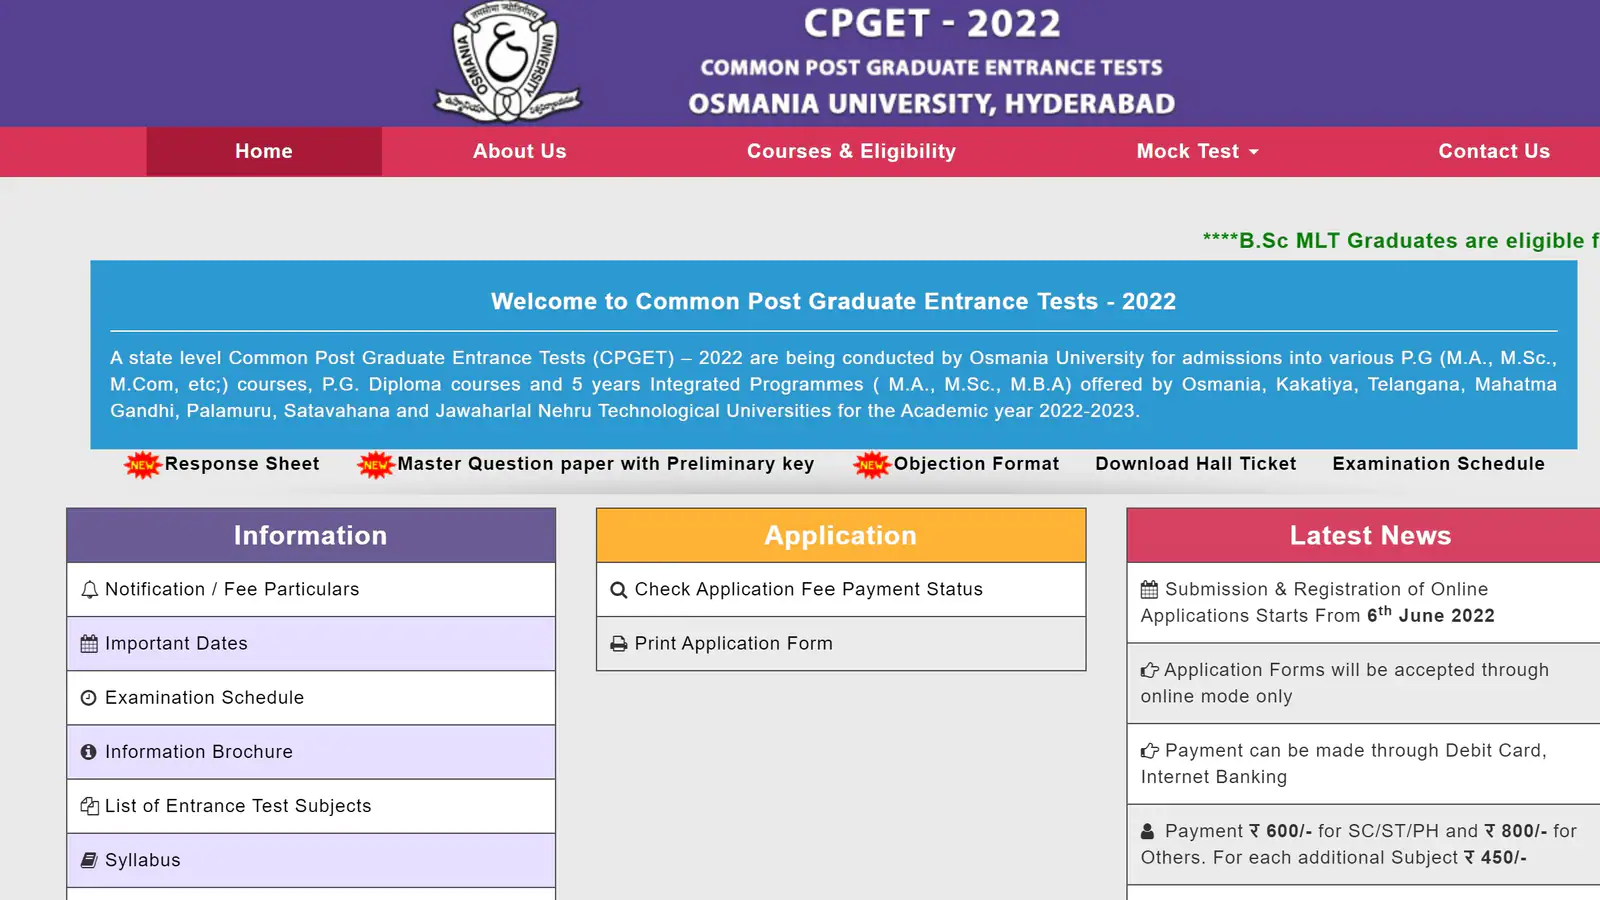
Task: Click the info icon beside Information Brochure
Action: pos(89,752)
